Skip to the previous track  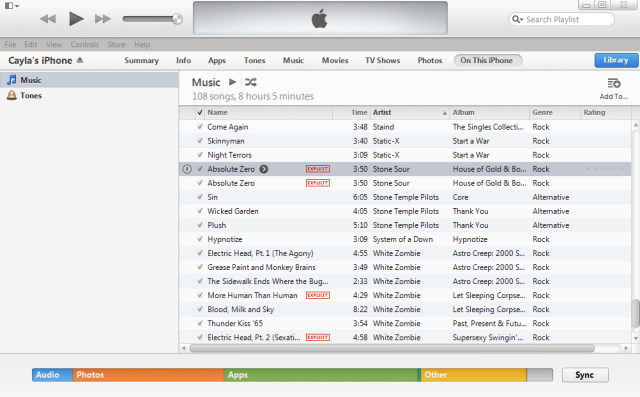point(48,19)
